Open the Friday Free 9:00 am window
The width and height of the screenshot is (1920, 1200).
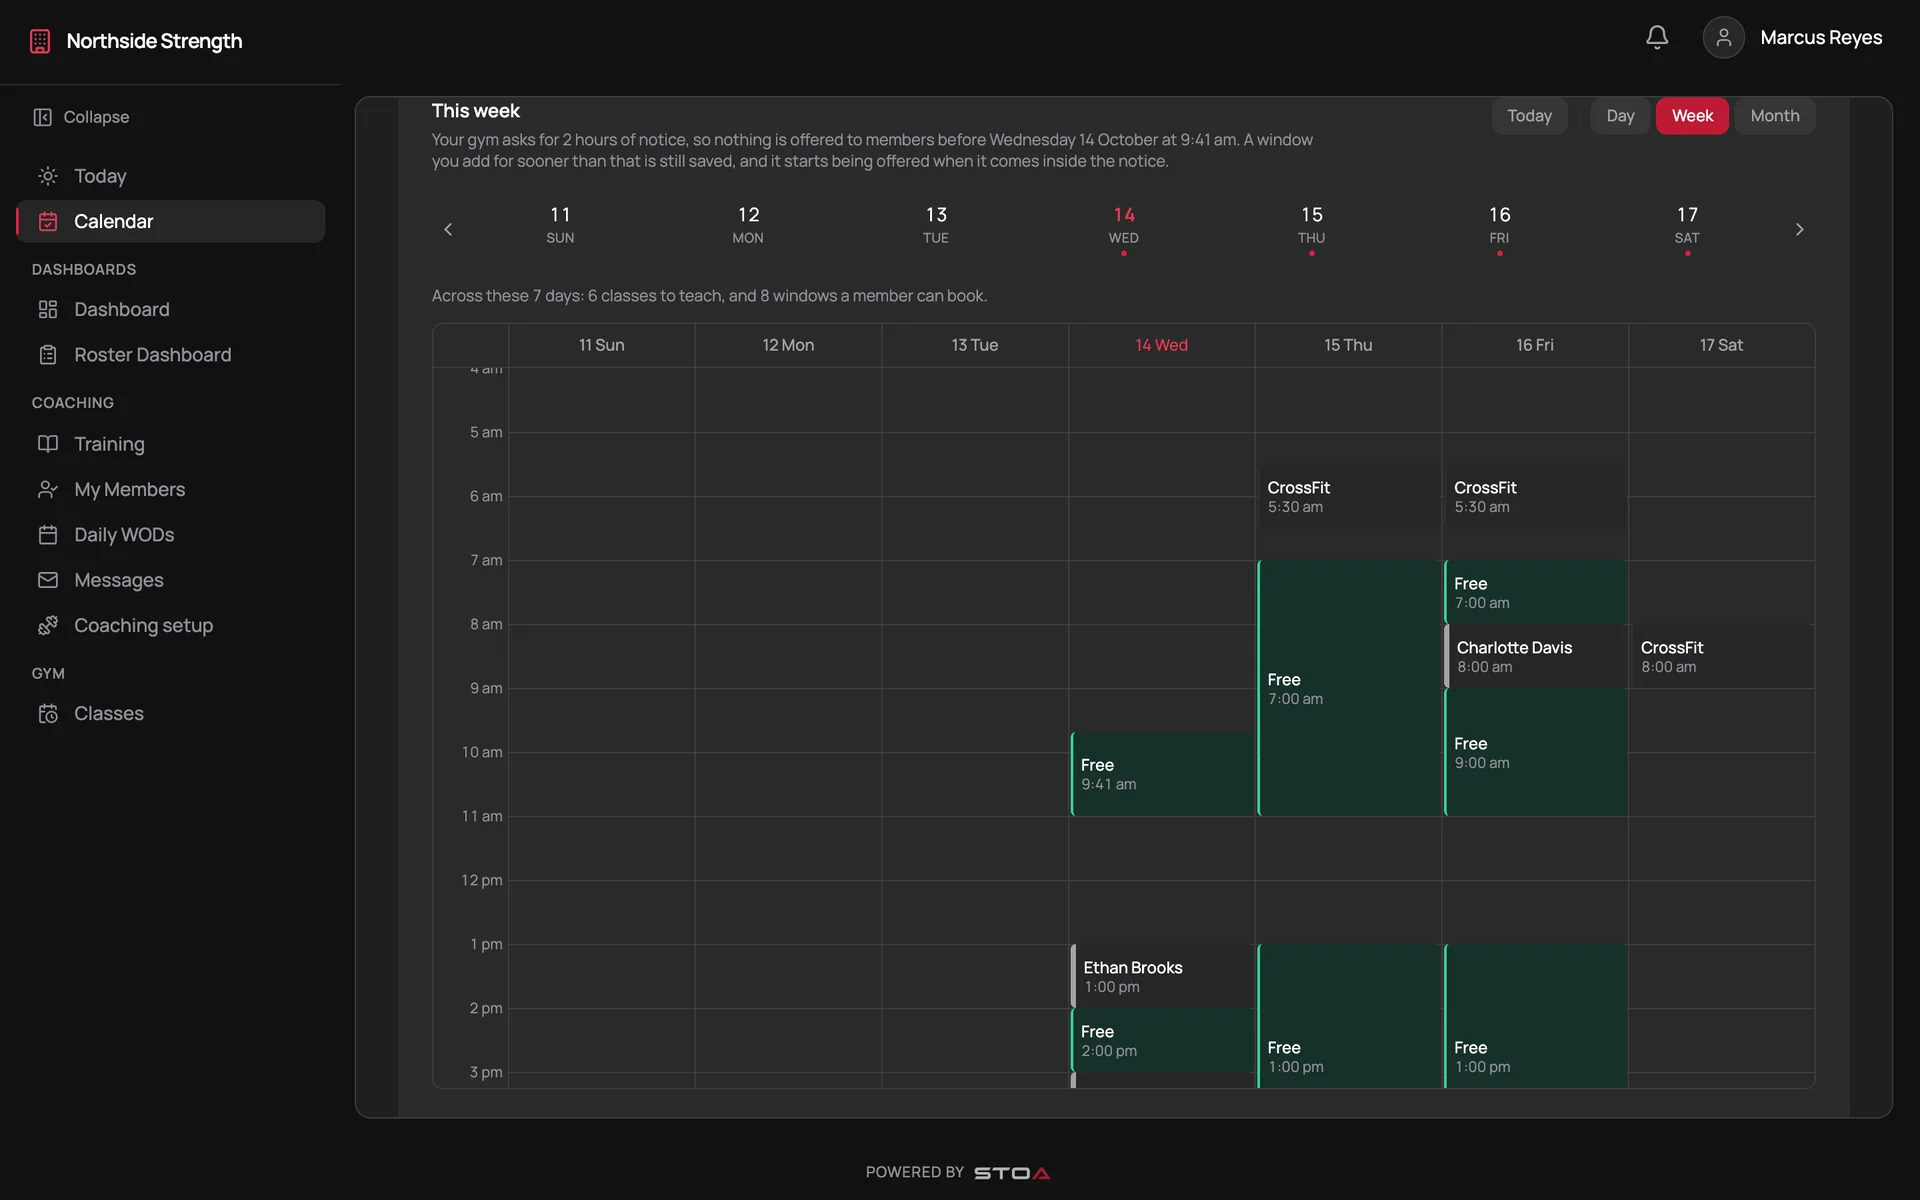(x=1535, y=752)
